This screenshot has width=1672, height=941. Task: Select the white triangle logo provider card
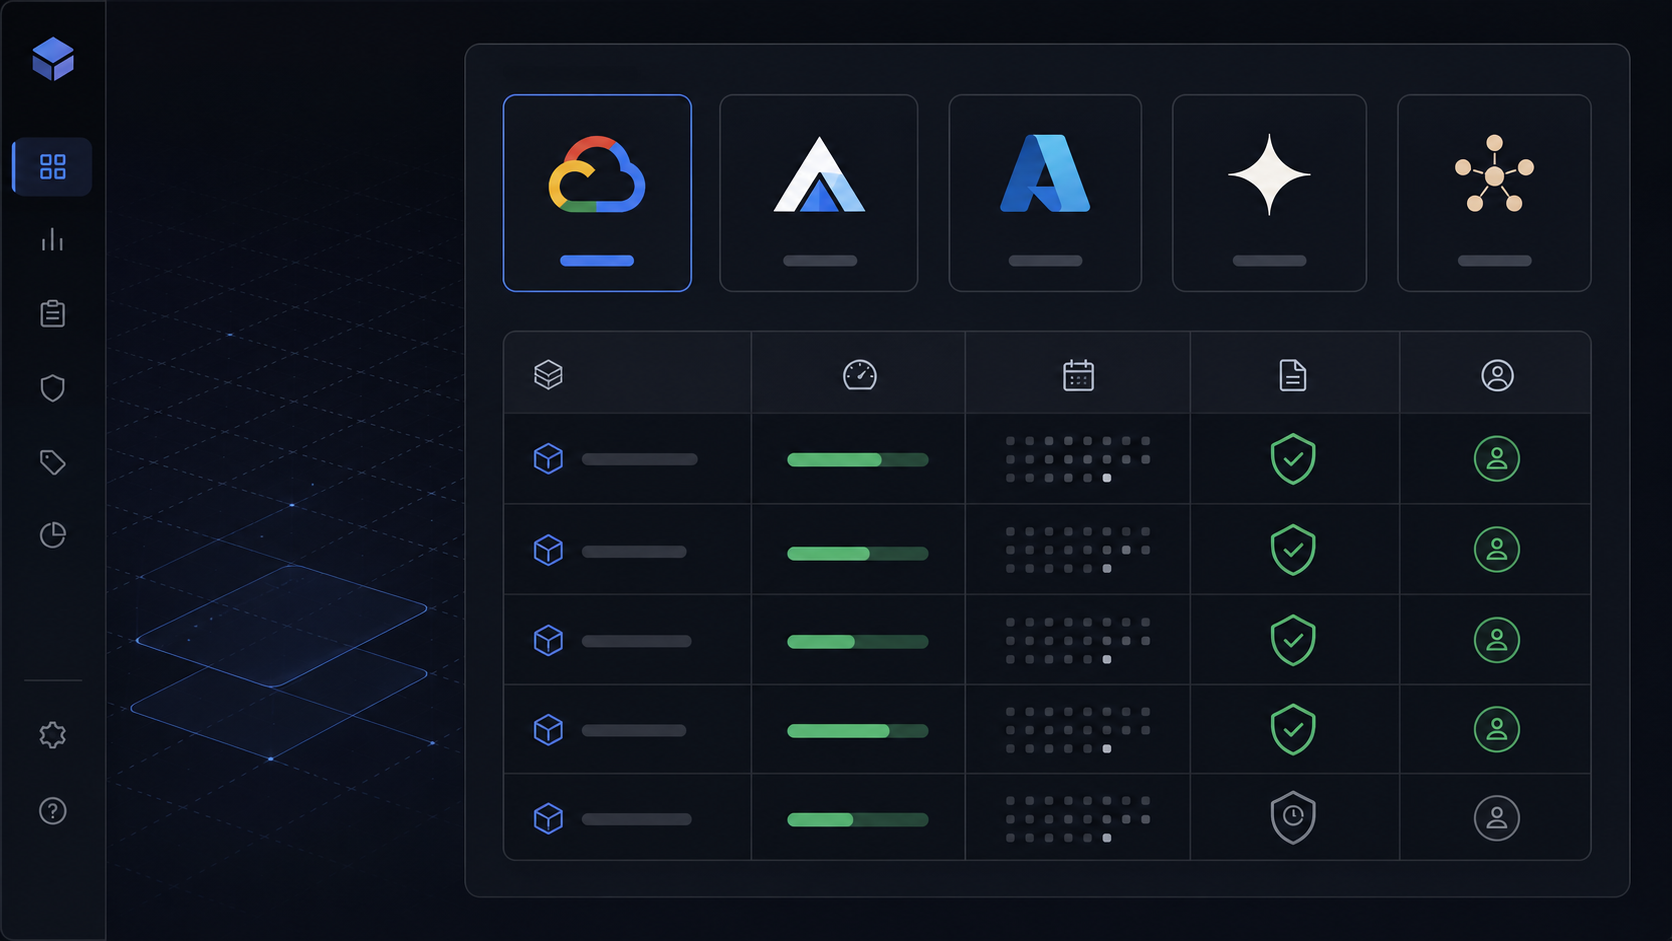pos(819,193)
